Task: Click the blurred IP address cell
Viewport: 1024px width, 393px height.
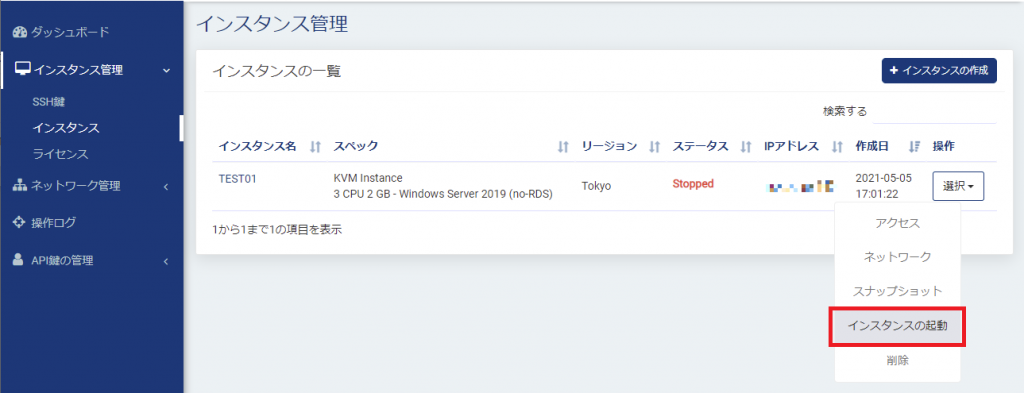Action: (x=801, y=187)
